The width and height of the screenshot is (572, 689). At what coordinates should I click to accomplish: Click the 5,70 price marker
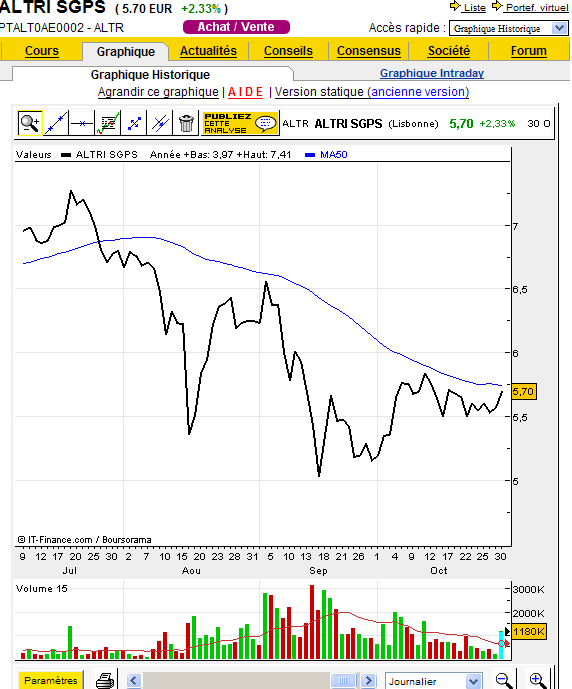pyautogui.click(x=524, y=392)
